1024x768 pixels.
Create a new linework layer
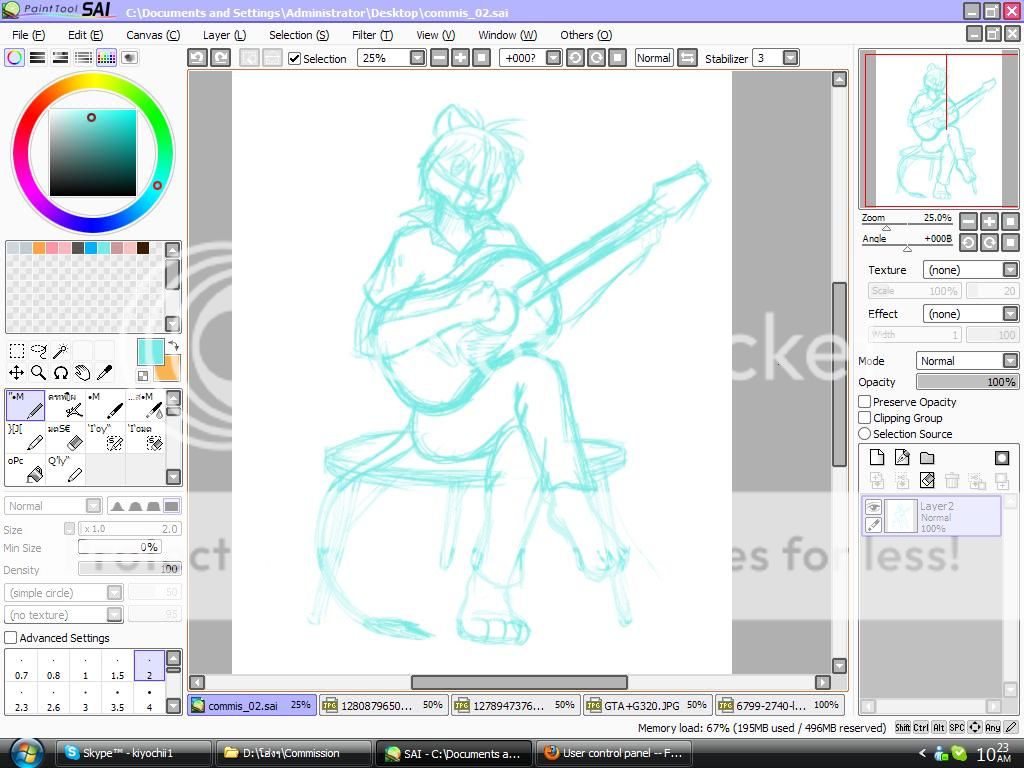902,458
